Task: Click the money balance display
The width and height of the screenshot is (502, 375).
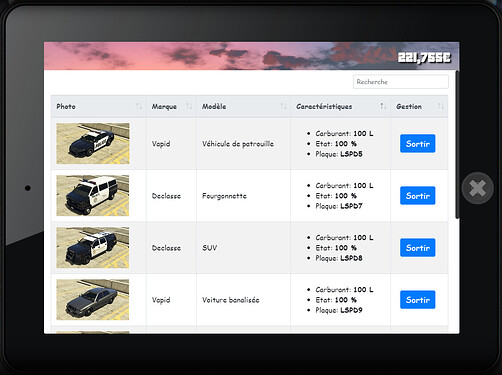Action: point(424,57)
